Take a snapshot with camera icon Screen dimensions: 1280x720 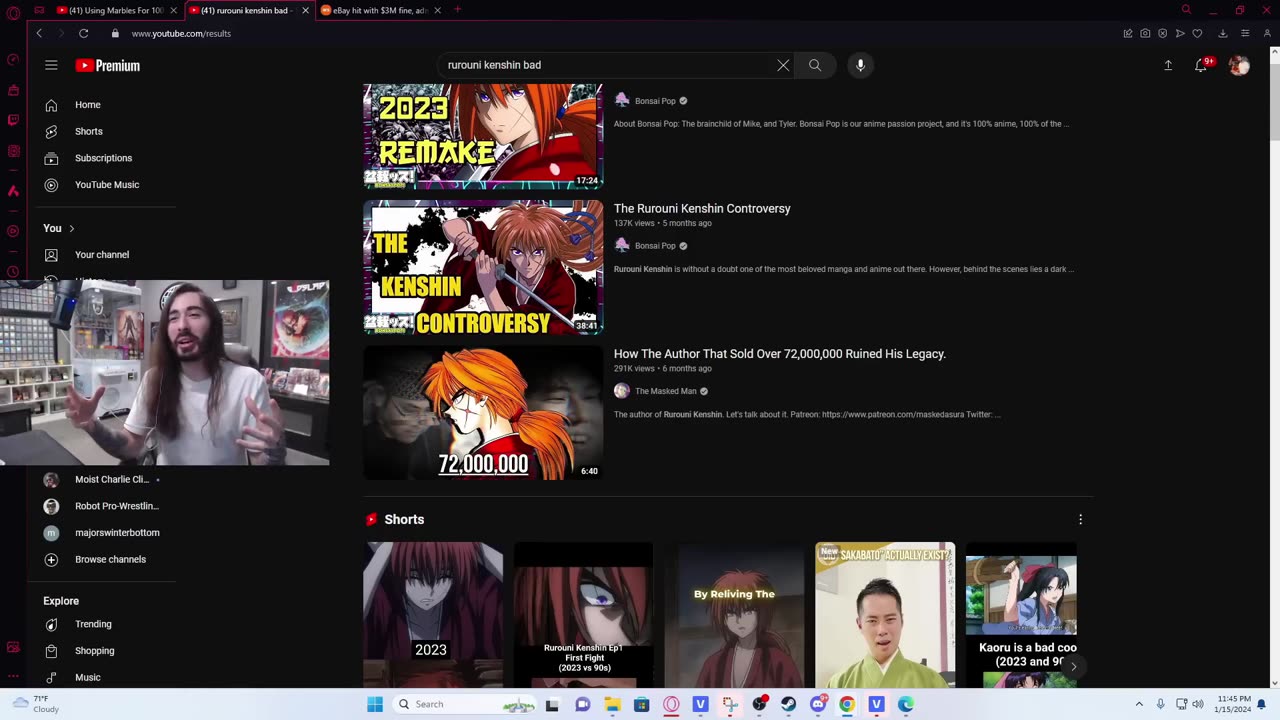pyautogui.click(x=1145, y=33)
